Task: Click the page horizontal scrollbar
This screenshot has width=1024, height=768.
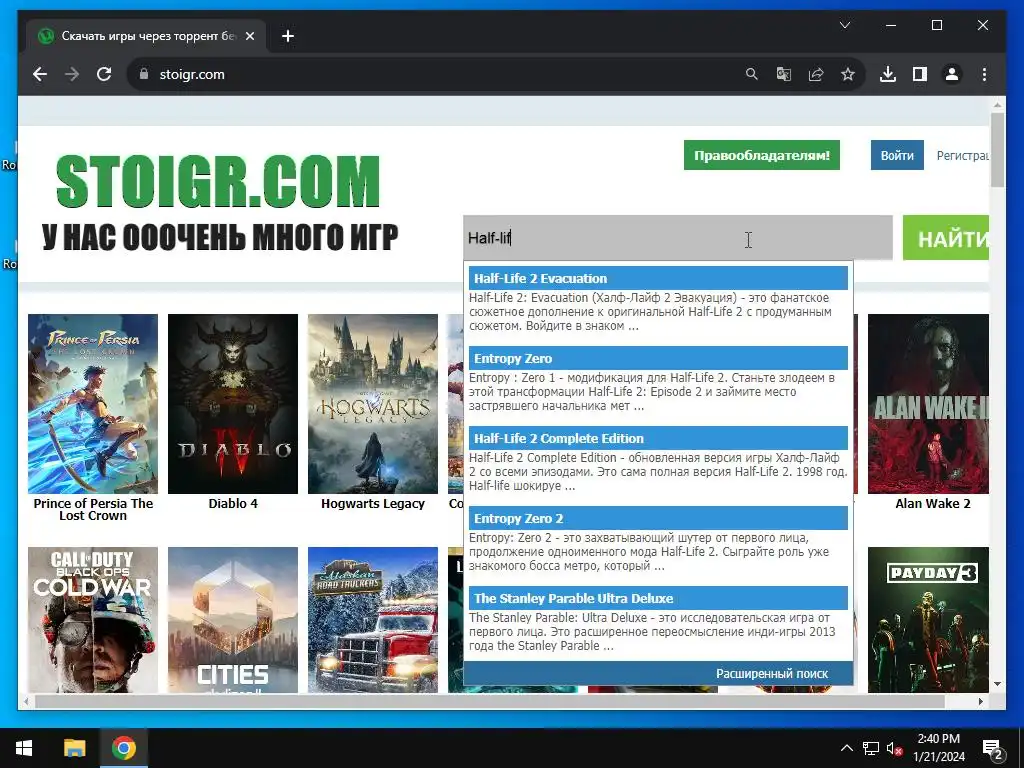Action: [x=490, y=701]
